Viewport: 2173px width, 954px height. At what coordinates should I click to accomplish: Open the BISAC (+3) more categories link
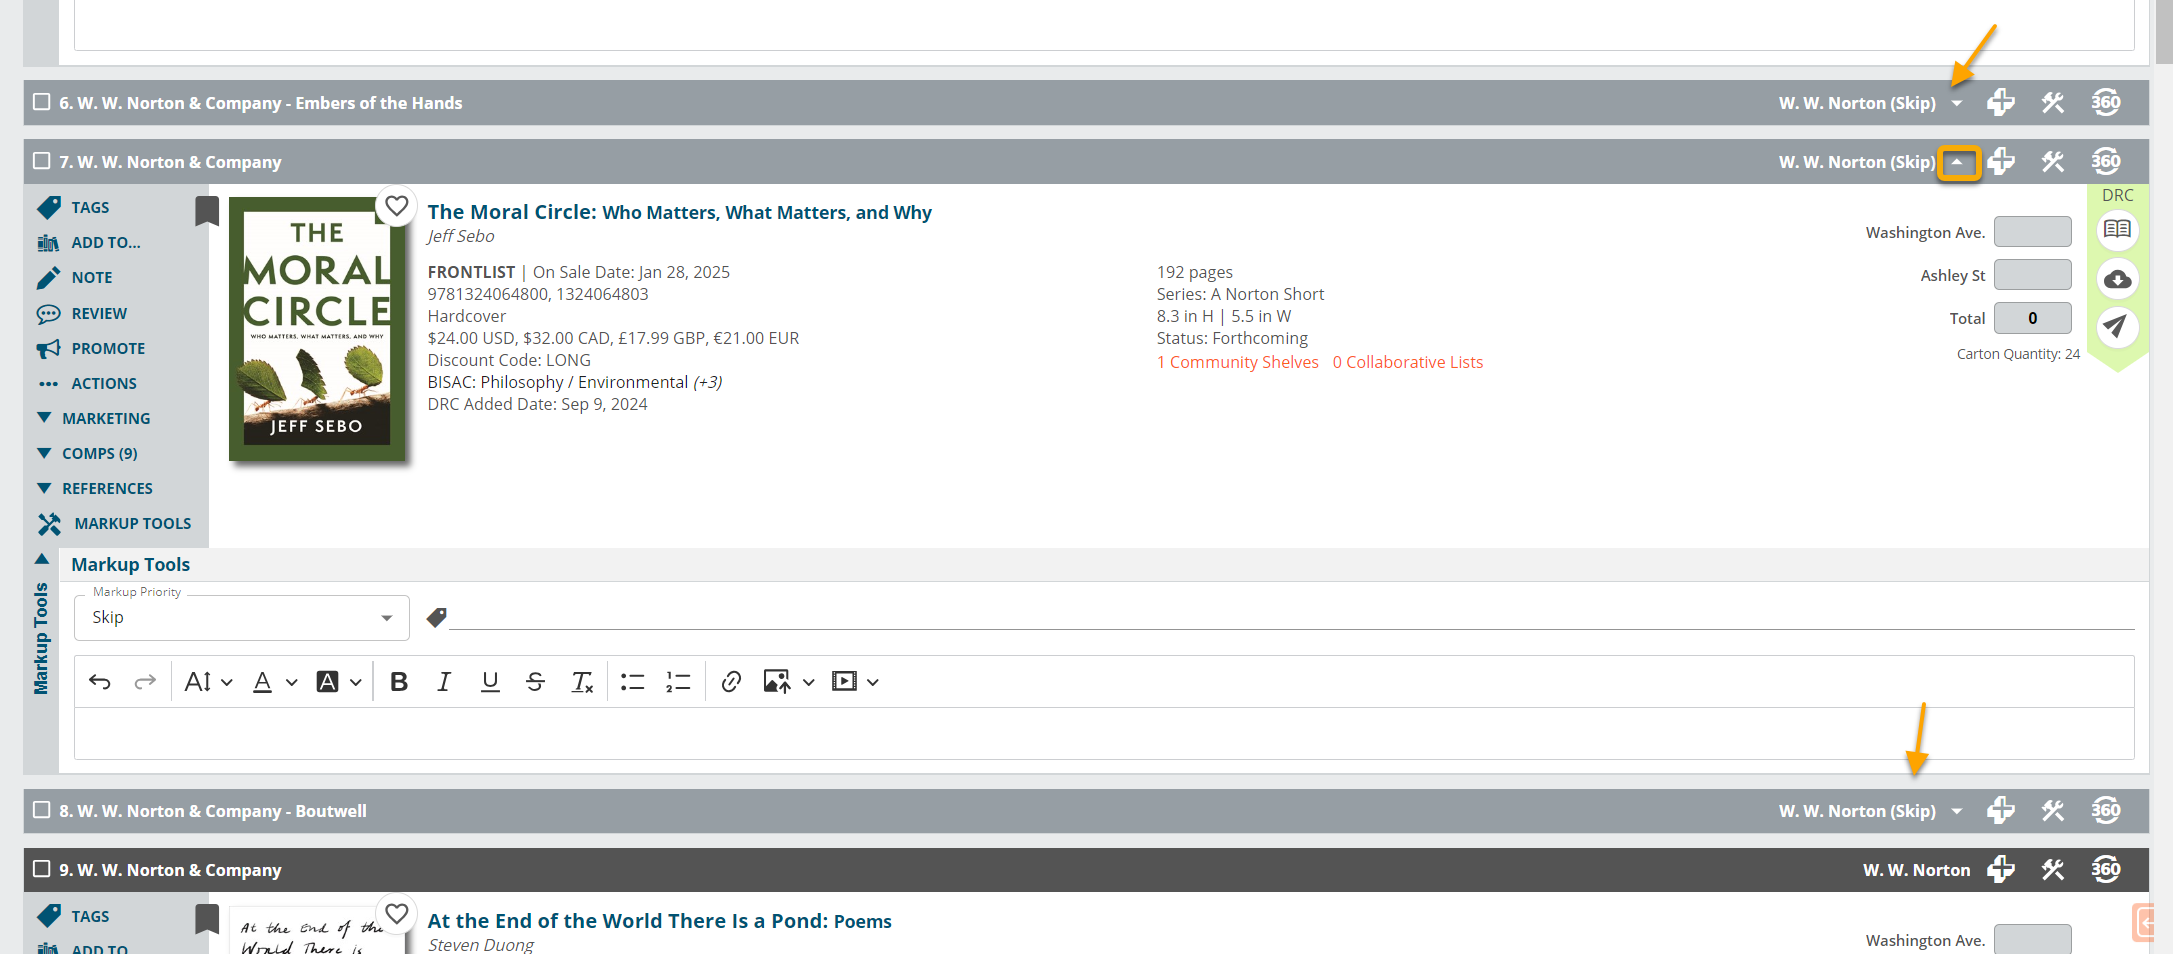pyautogui.click(x=708, y=382)
